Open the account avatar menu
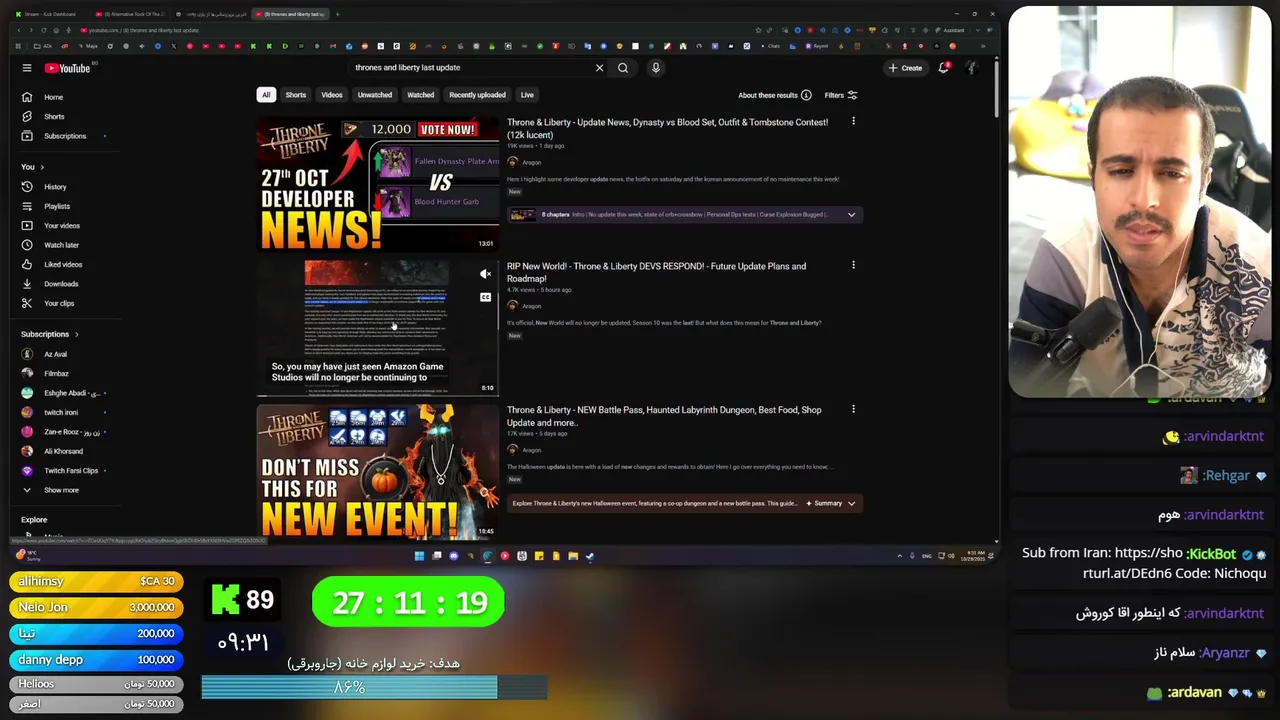This screenshot has width=1280, height=720. click(x=970, y=68)
